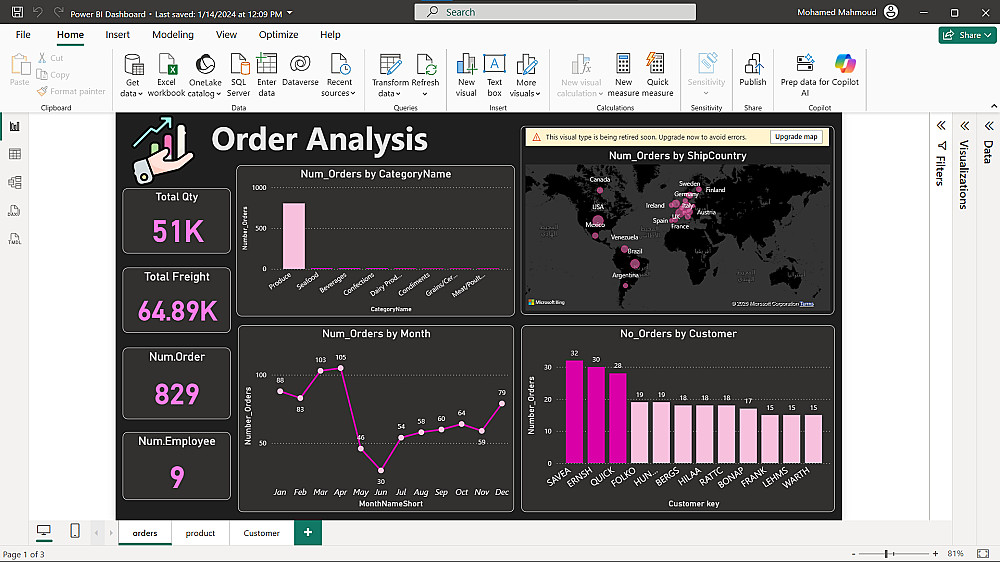Click fit to page icon
The image size is (1000, 562).
(983, 553)
